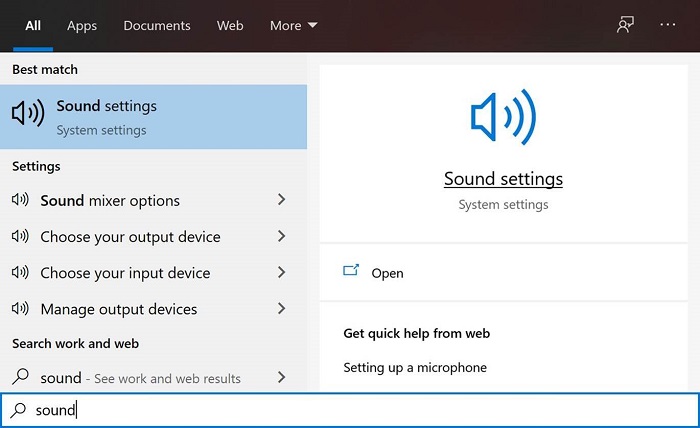Click speaker icon beside Choose your input device

click(20, 273)
